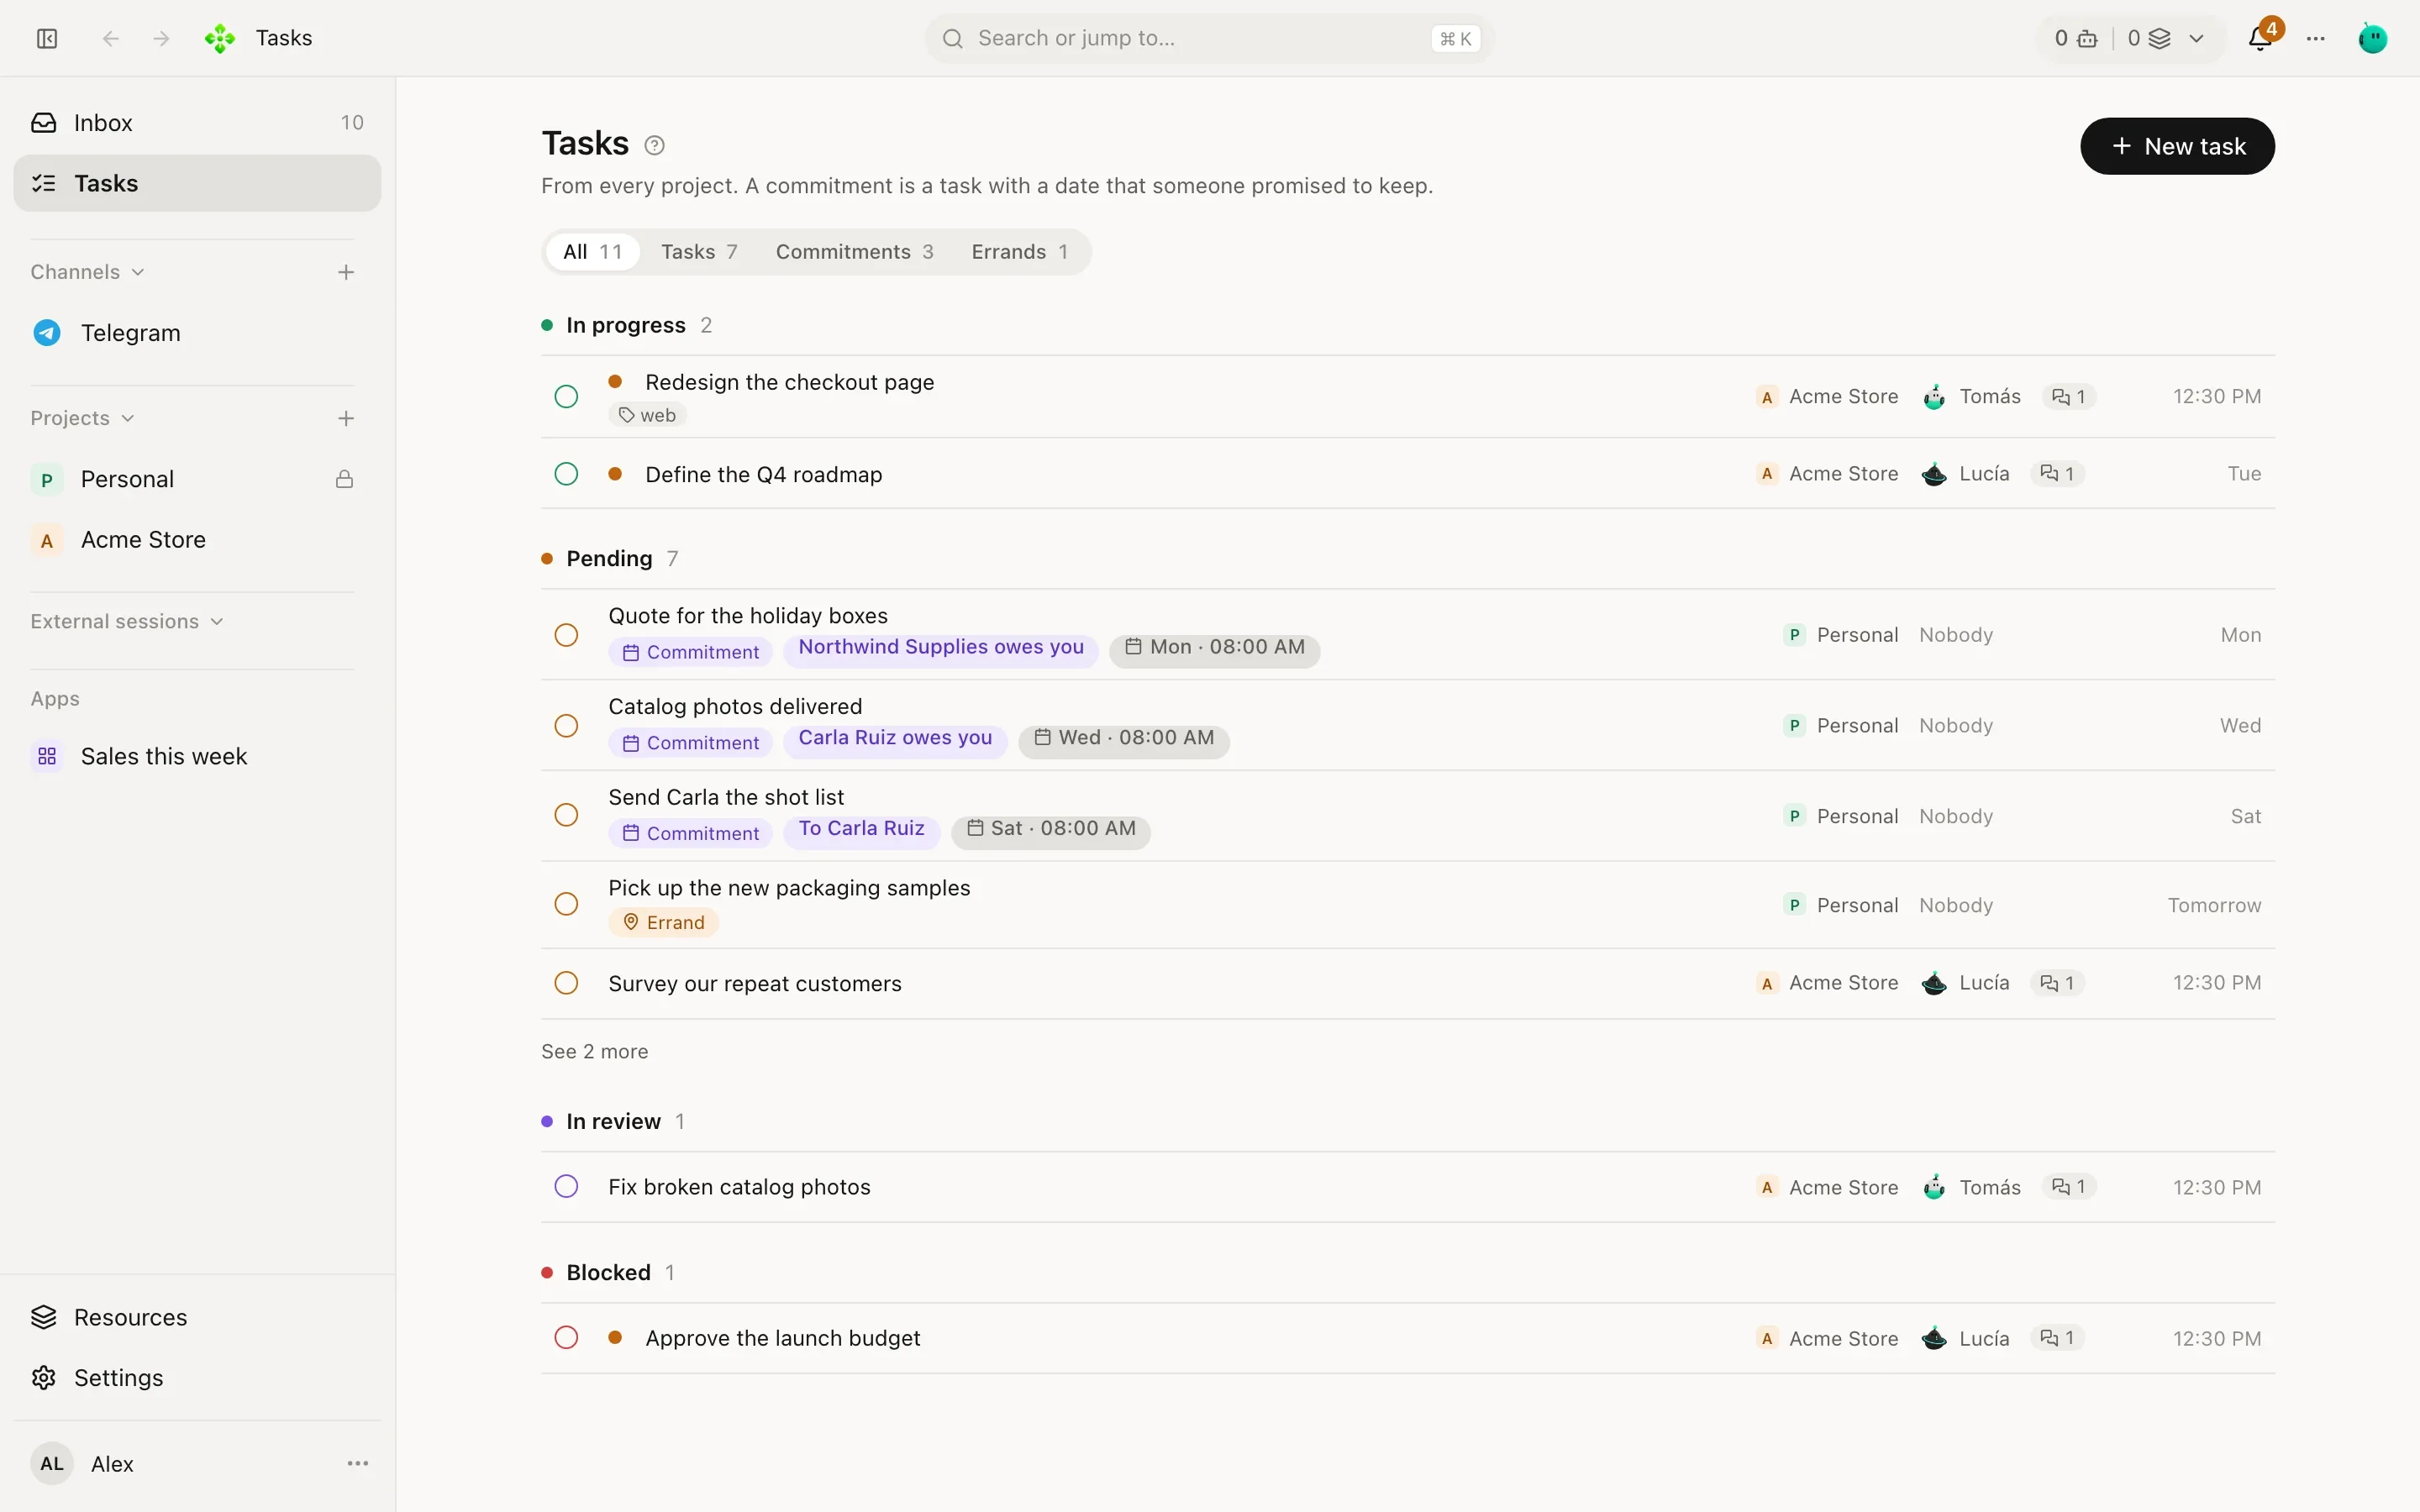Open the Approve the launch budget task
Viewport: 2420px width, 1512px height.
(1408, 1338)
